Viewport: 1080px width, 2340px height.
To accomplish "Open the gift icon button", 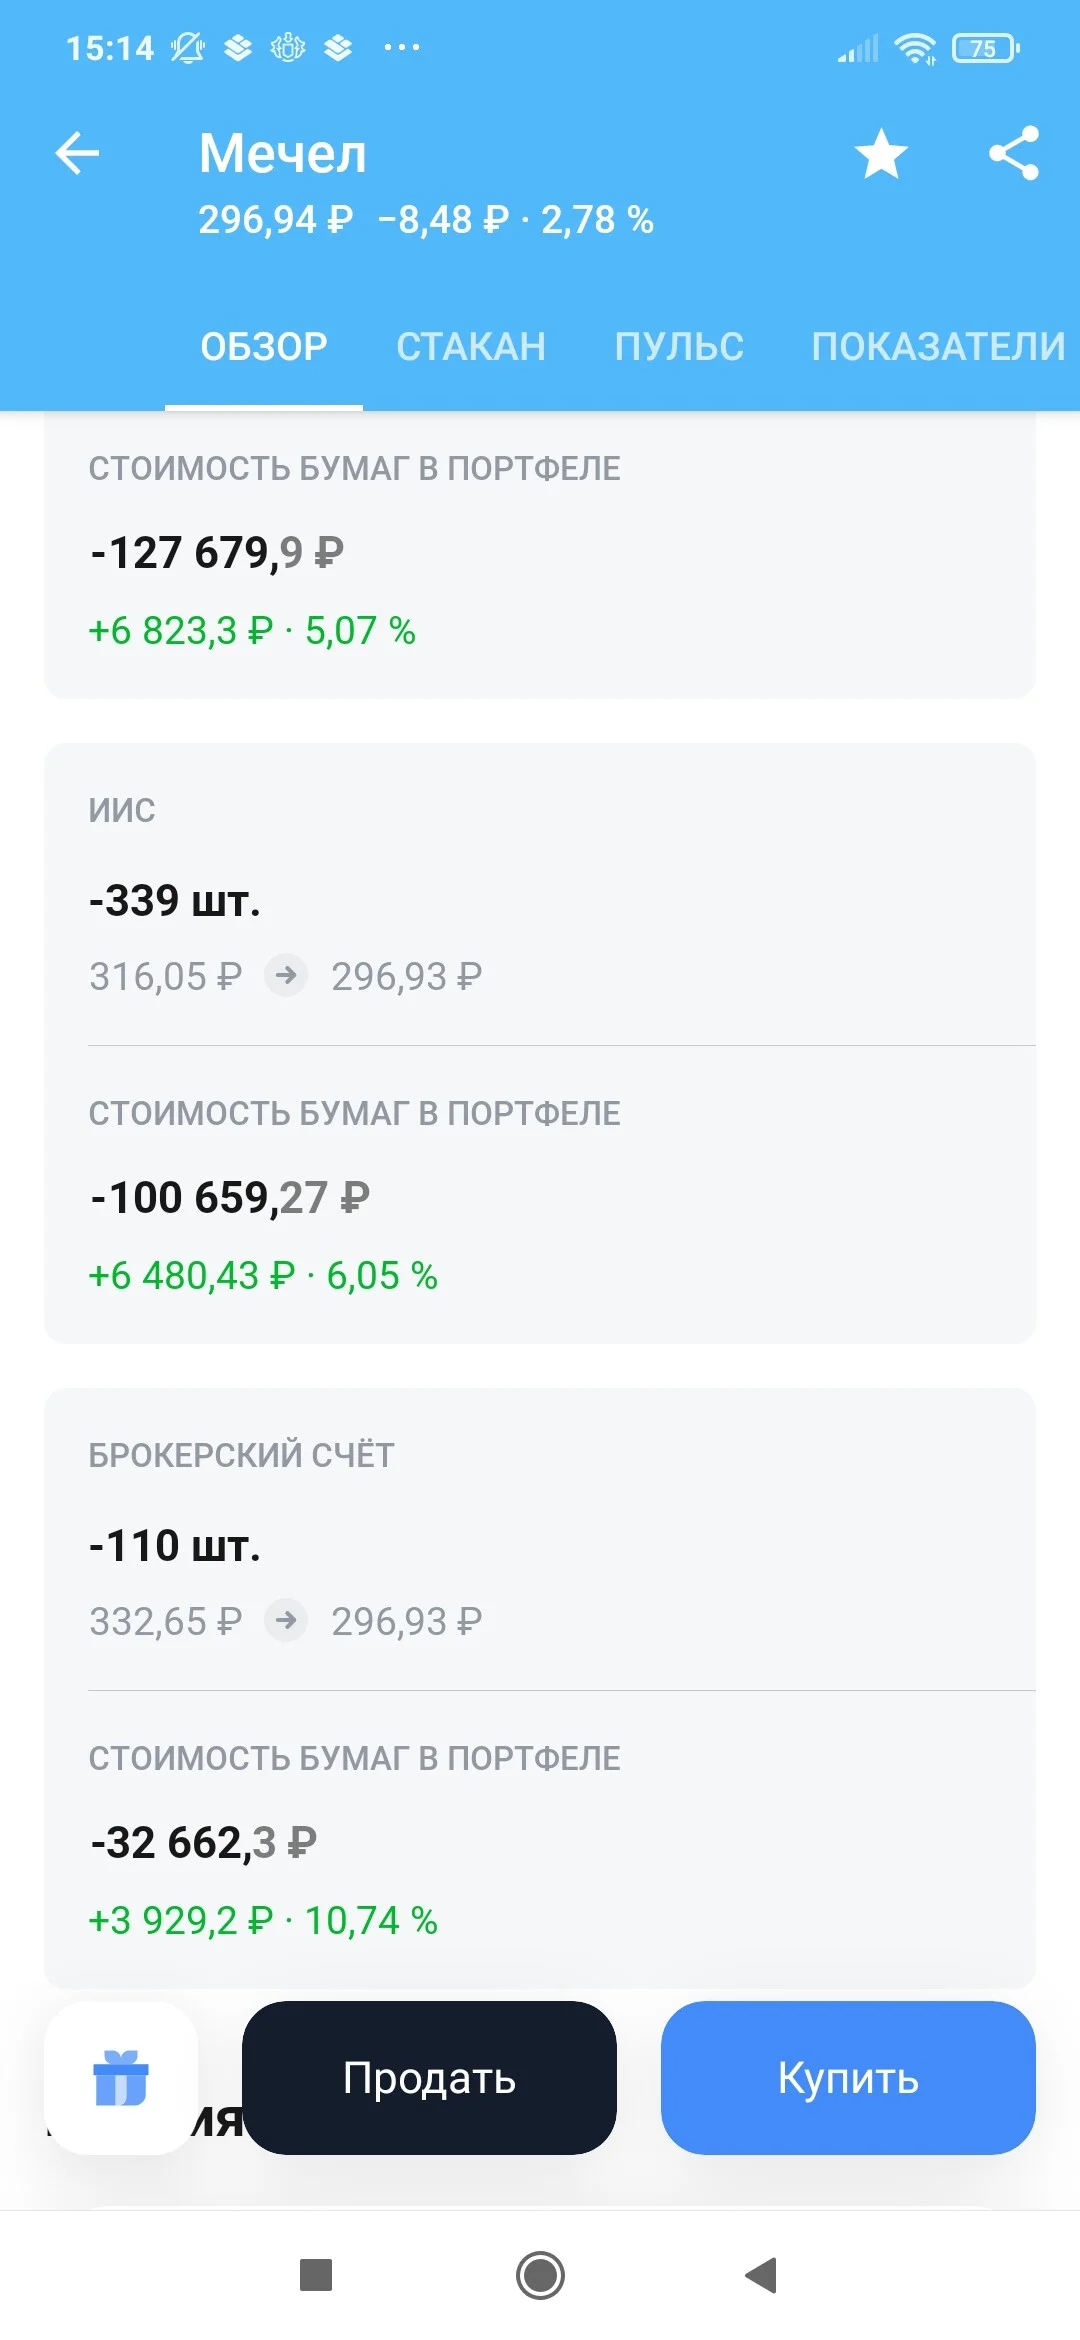I will (x=121, y=2078).
